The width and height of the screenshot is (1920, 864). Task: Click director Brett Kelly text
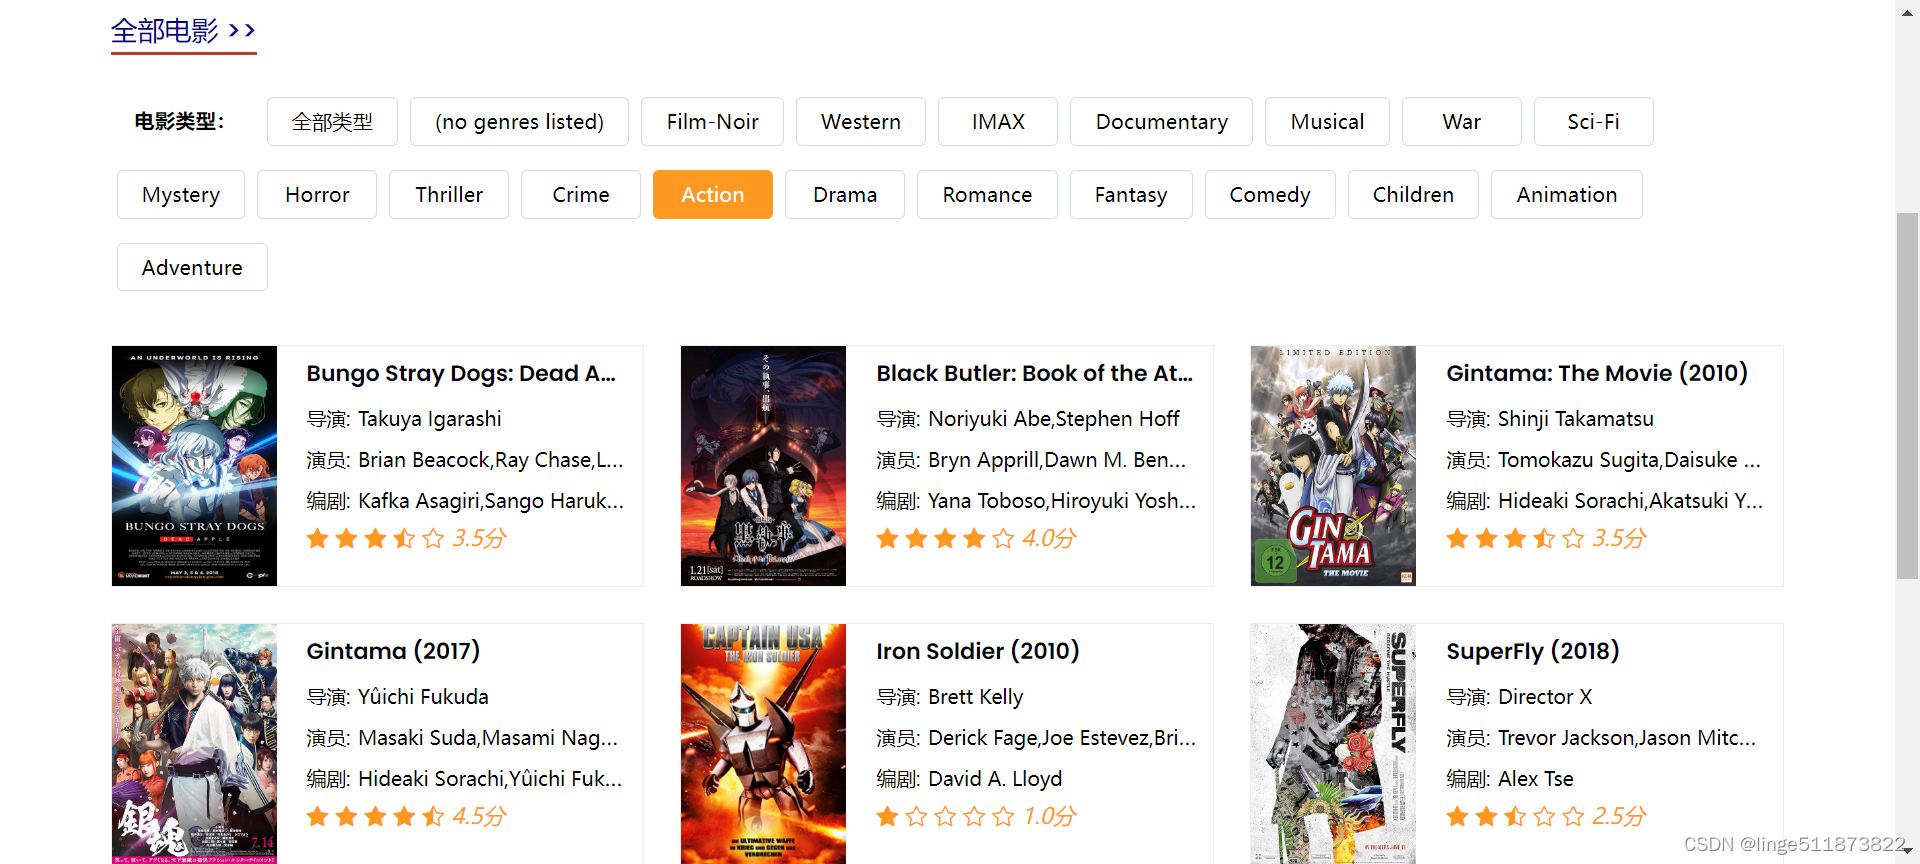click(x=976, y=697)
